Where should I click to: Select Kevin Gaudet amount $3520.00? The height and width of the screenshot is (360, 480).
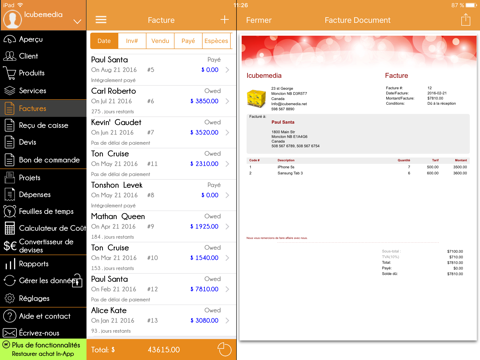[204, 132]
